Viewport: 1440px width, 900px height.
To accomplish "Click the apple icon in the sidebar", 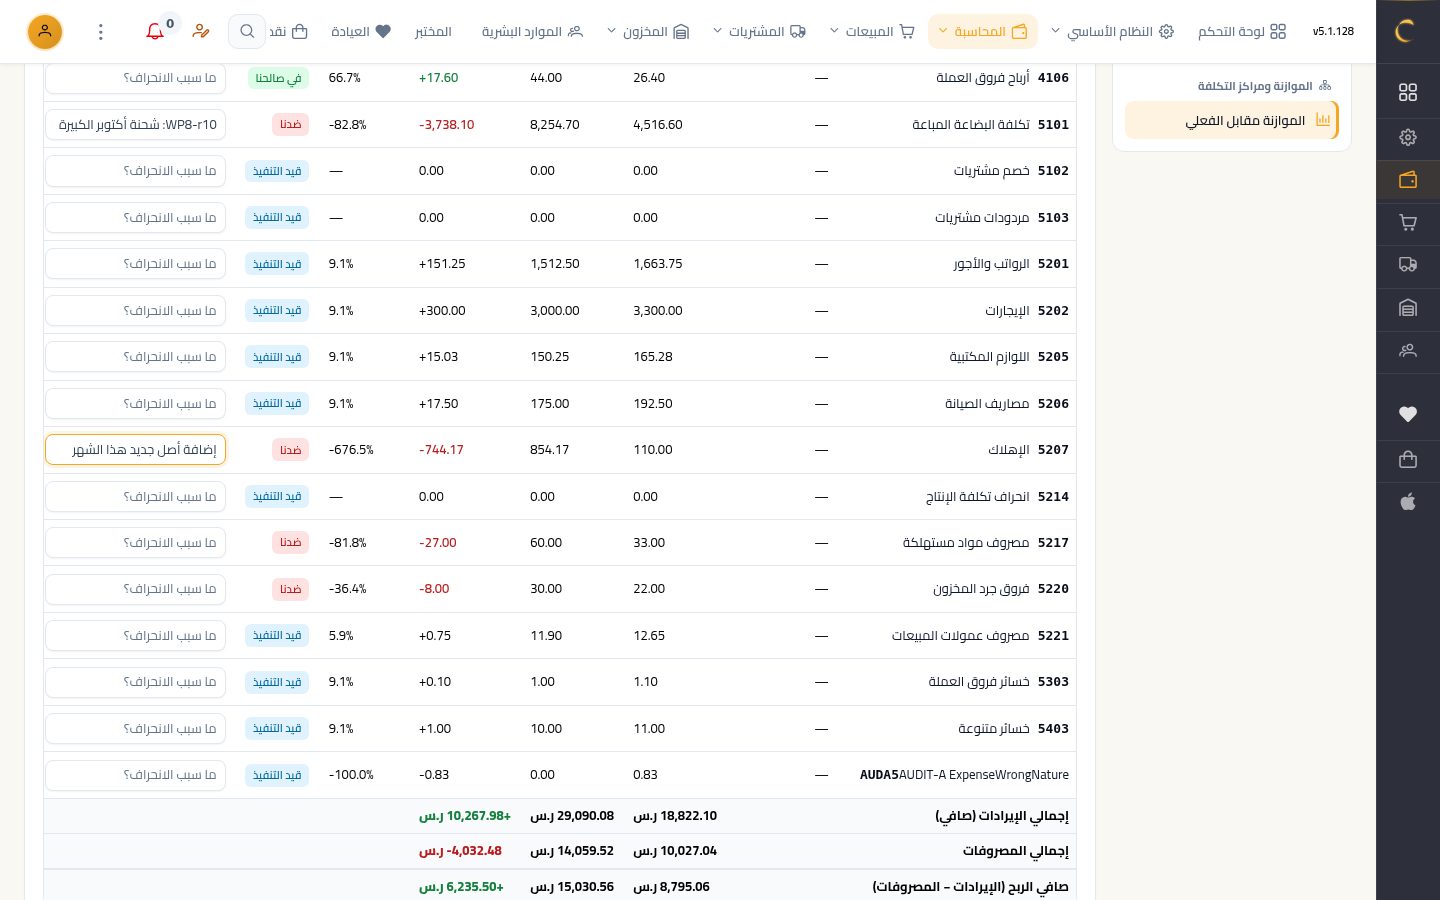I will 1408,502.
